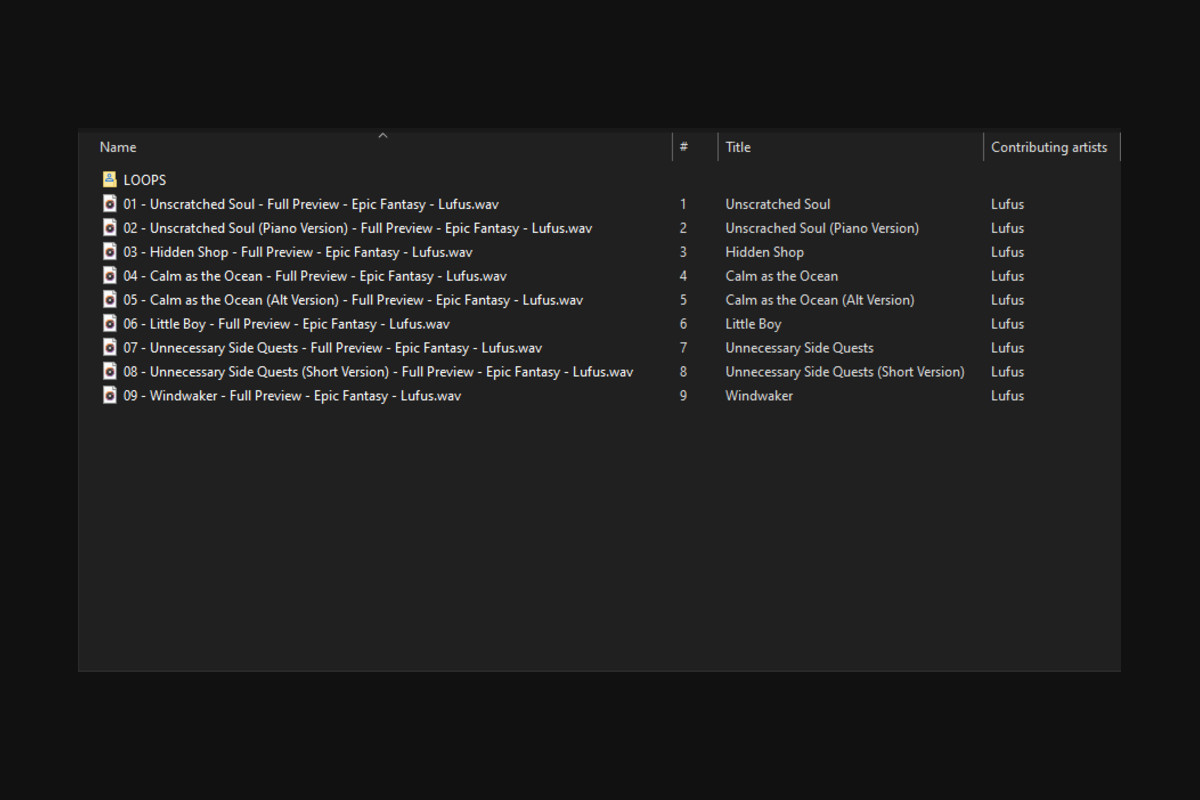Click the LOOPS folder icon

pos(110,180)
